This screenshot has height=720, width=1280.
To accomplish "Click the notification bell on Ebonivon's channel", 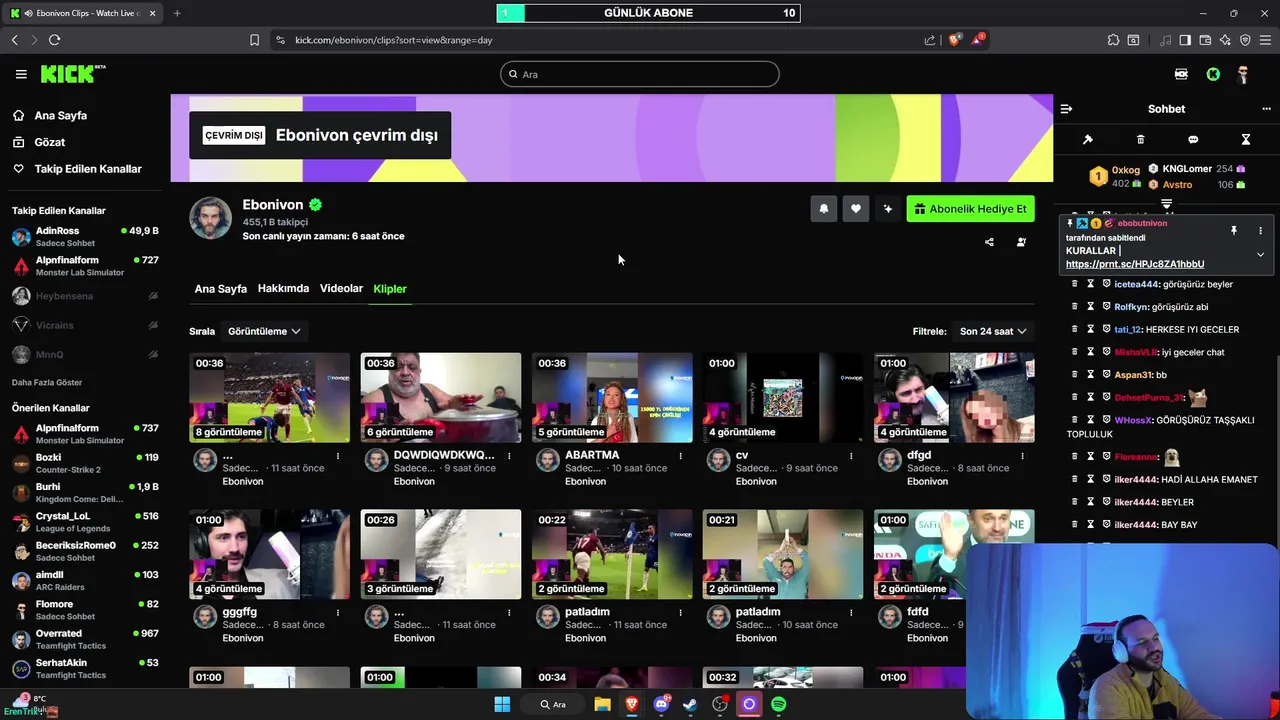I will coord(824,209).
